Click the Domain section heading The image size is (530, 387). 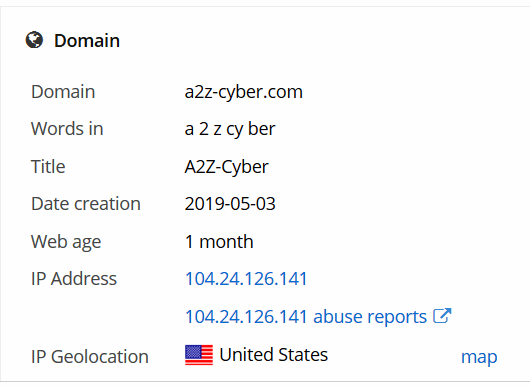click(87, 41)
